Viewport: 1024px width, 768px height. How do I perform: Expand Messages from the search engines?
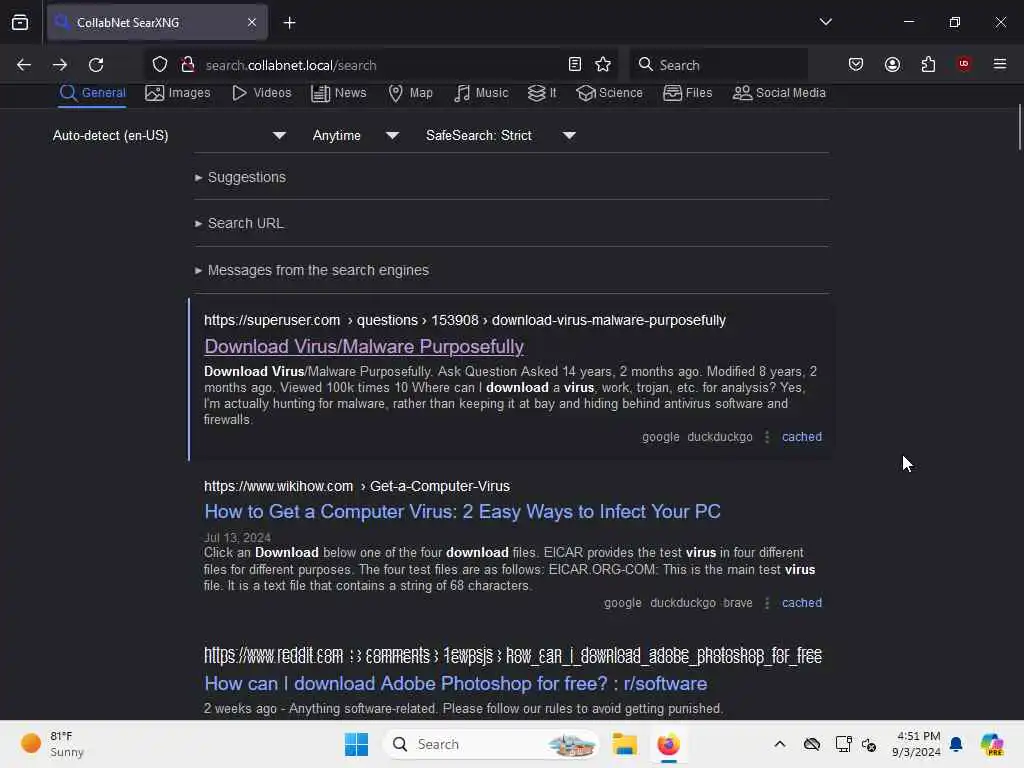click(312, 270)
